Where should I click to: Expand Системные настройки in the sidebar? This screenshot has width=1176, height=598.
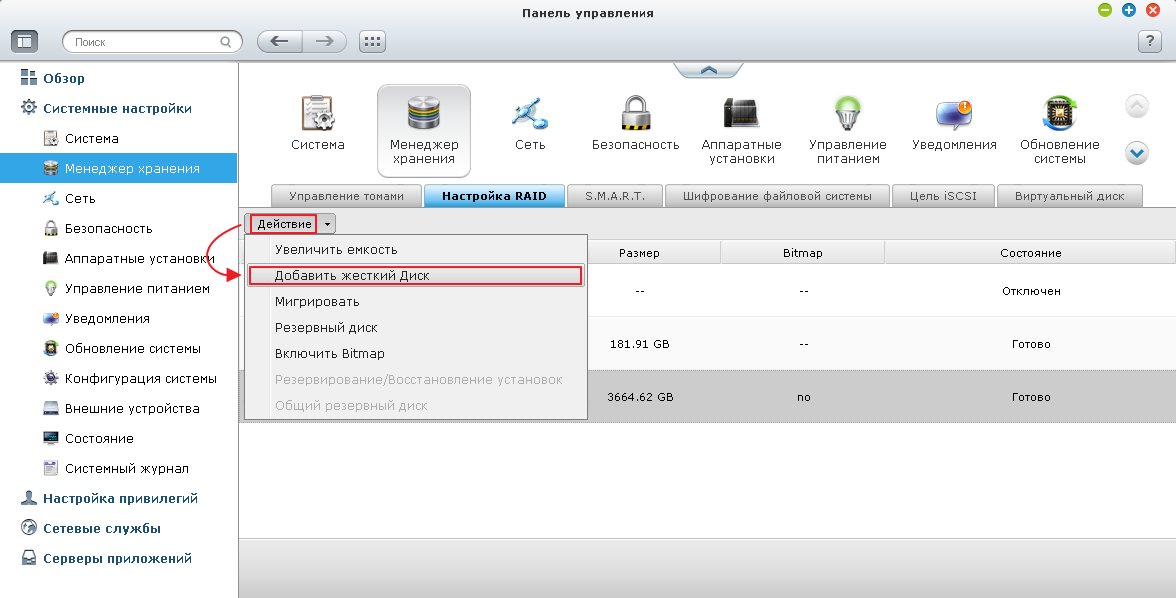tap(118, 108)
